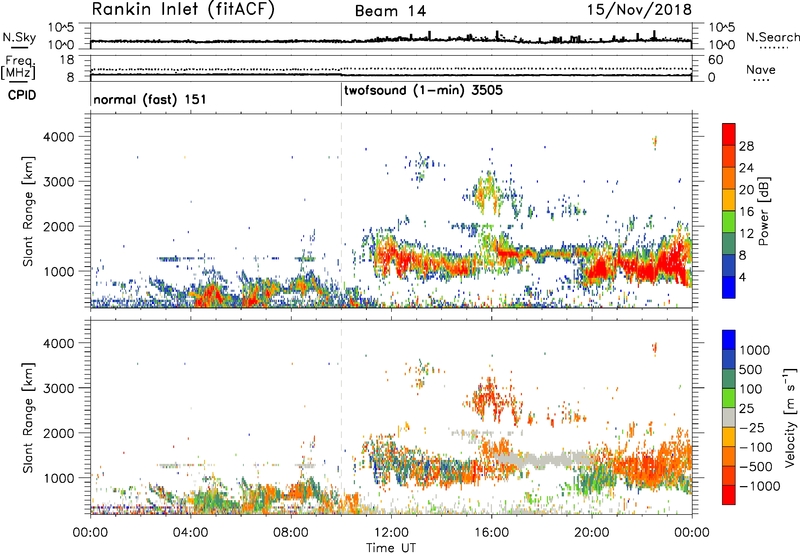
Task: Click the date "15/Nov/2018"
Action: (x=639, y=10)
